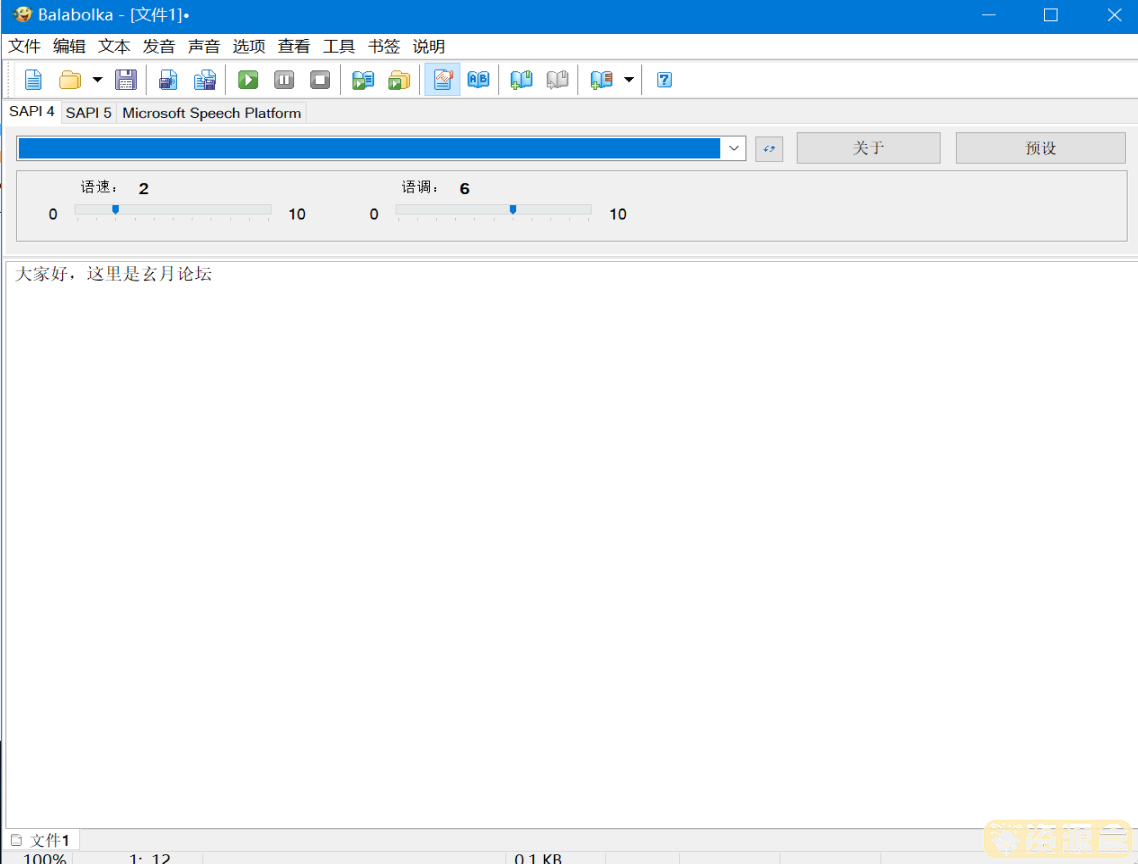Toggle the highlighted clipboard watch icon
The image size is (1138, 864).
click(x=442, y=79)
